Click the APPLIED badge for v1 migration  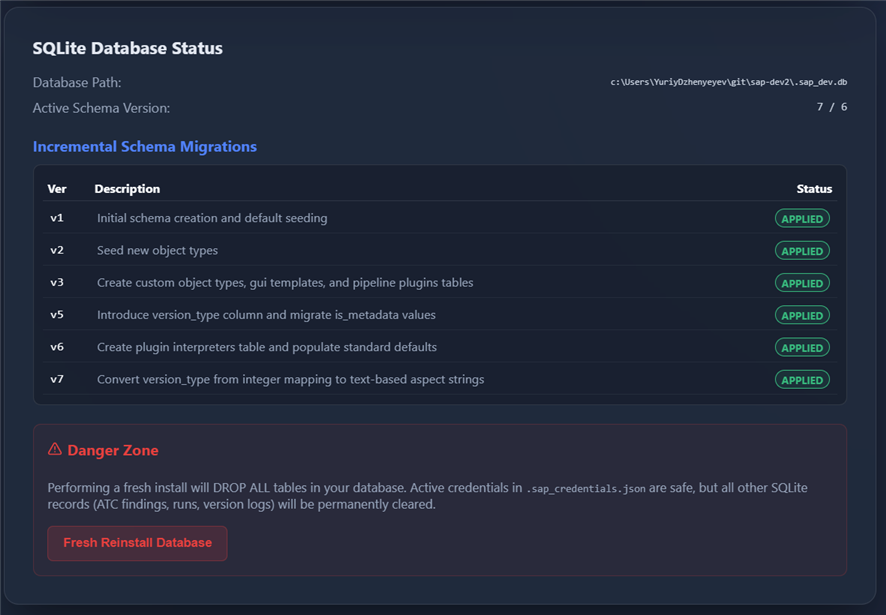click(x=802, y=219)
